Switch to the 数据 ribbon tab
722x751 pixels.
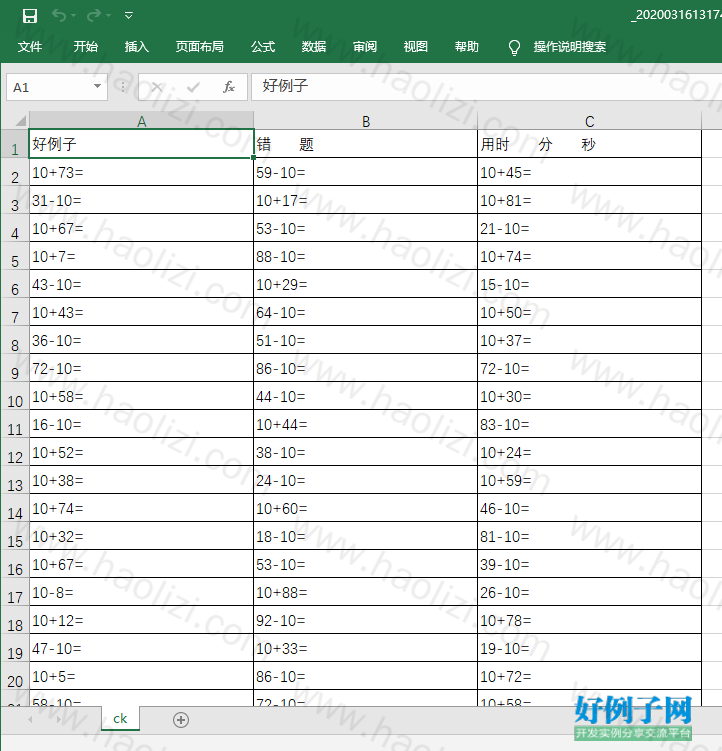coord(314,46)
